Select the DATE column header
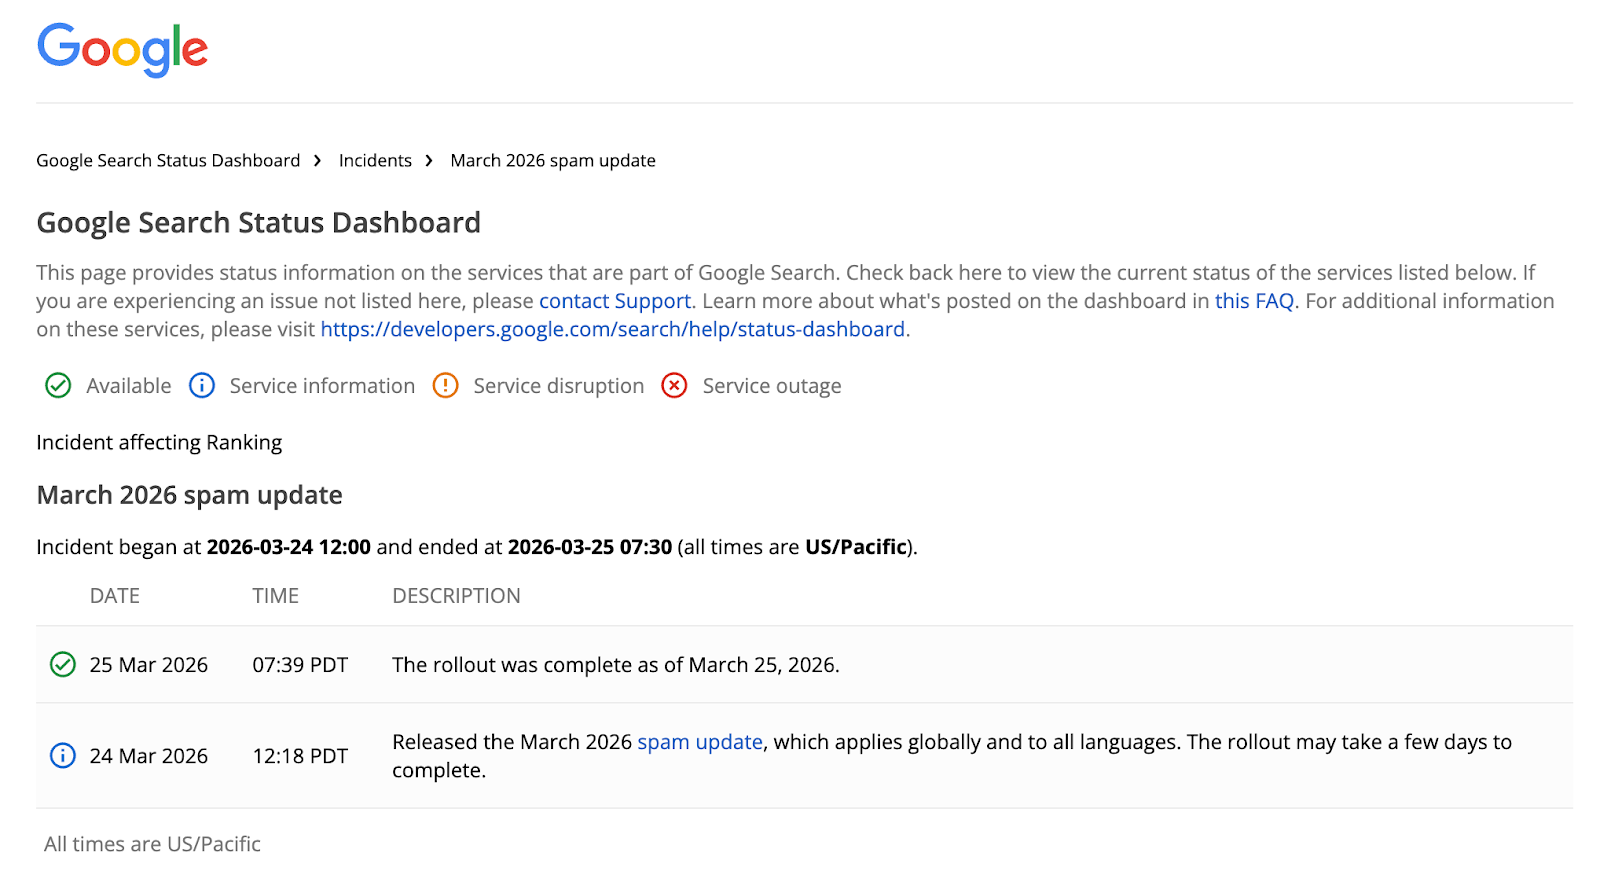This screenshot has height=871, width=1600. [x=114, y=595]
